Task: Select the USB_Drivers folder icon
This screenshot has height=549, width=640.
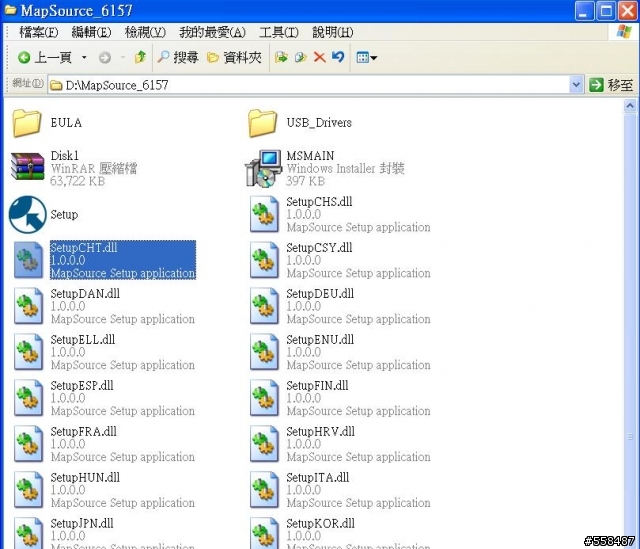Action: [x=262, y=123]
